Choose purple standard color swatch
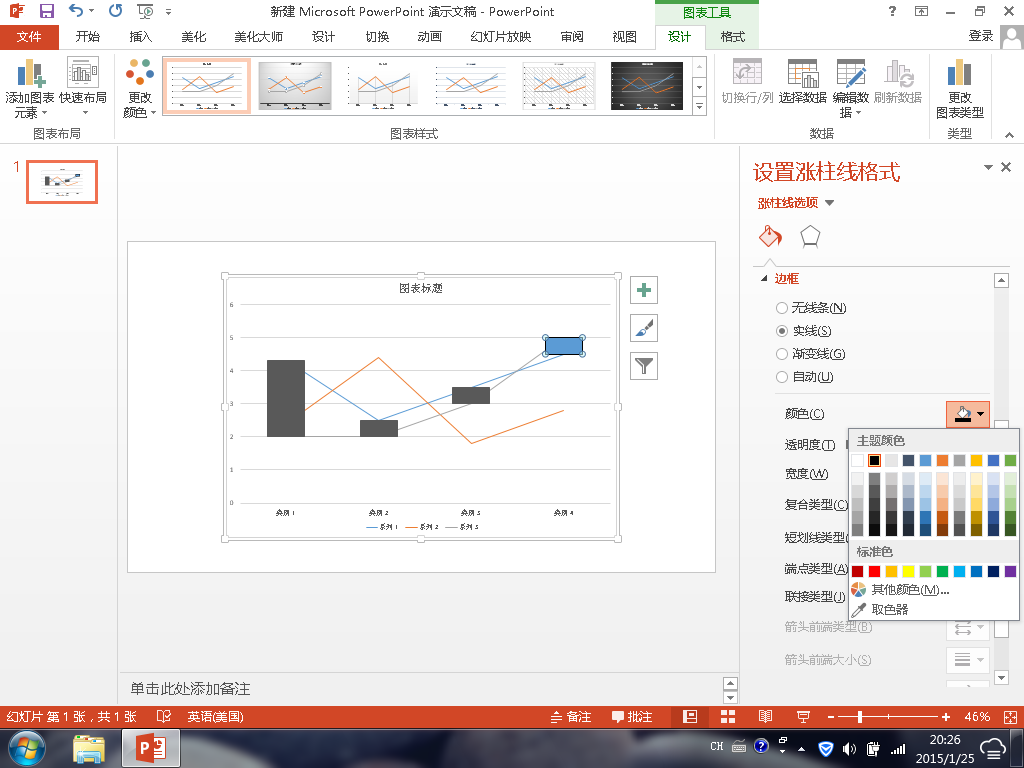1024x768 pixels. pos(1010,571)
